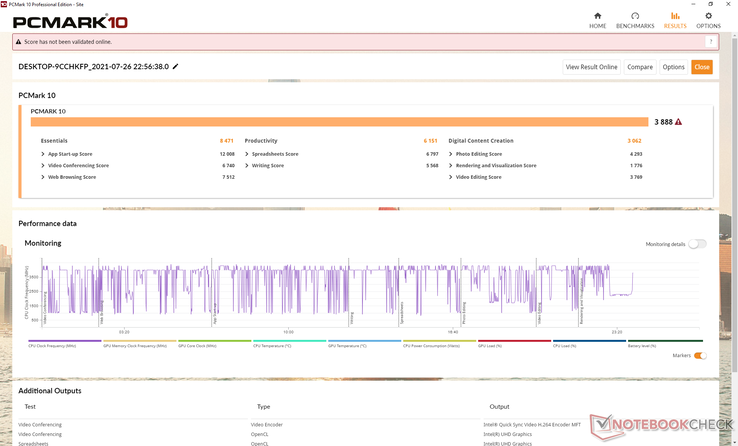Minimize the PCMark 10 window
738x446 pixels.
click(x=693, y=4)
